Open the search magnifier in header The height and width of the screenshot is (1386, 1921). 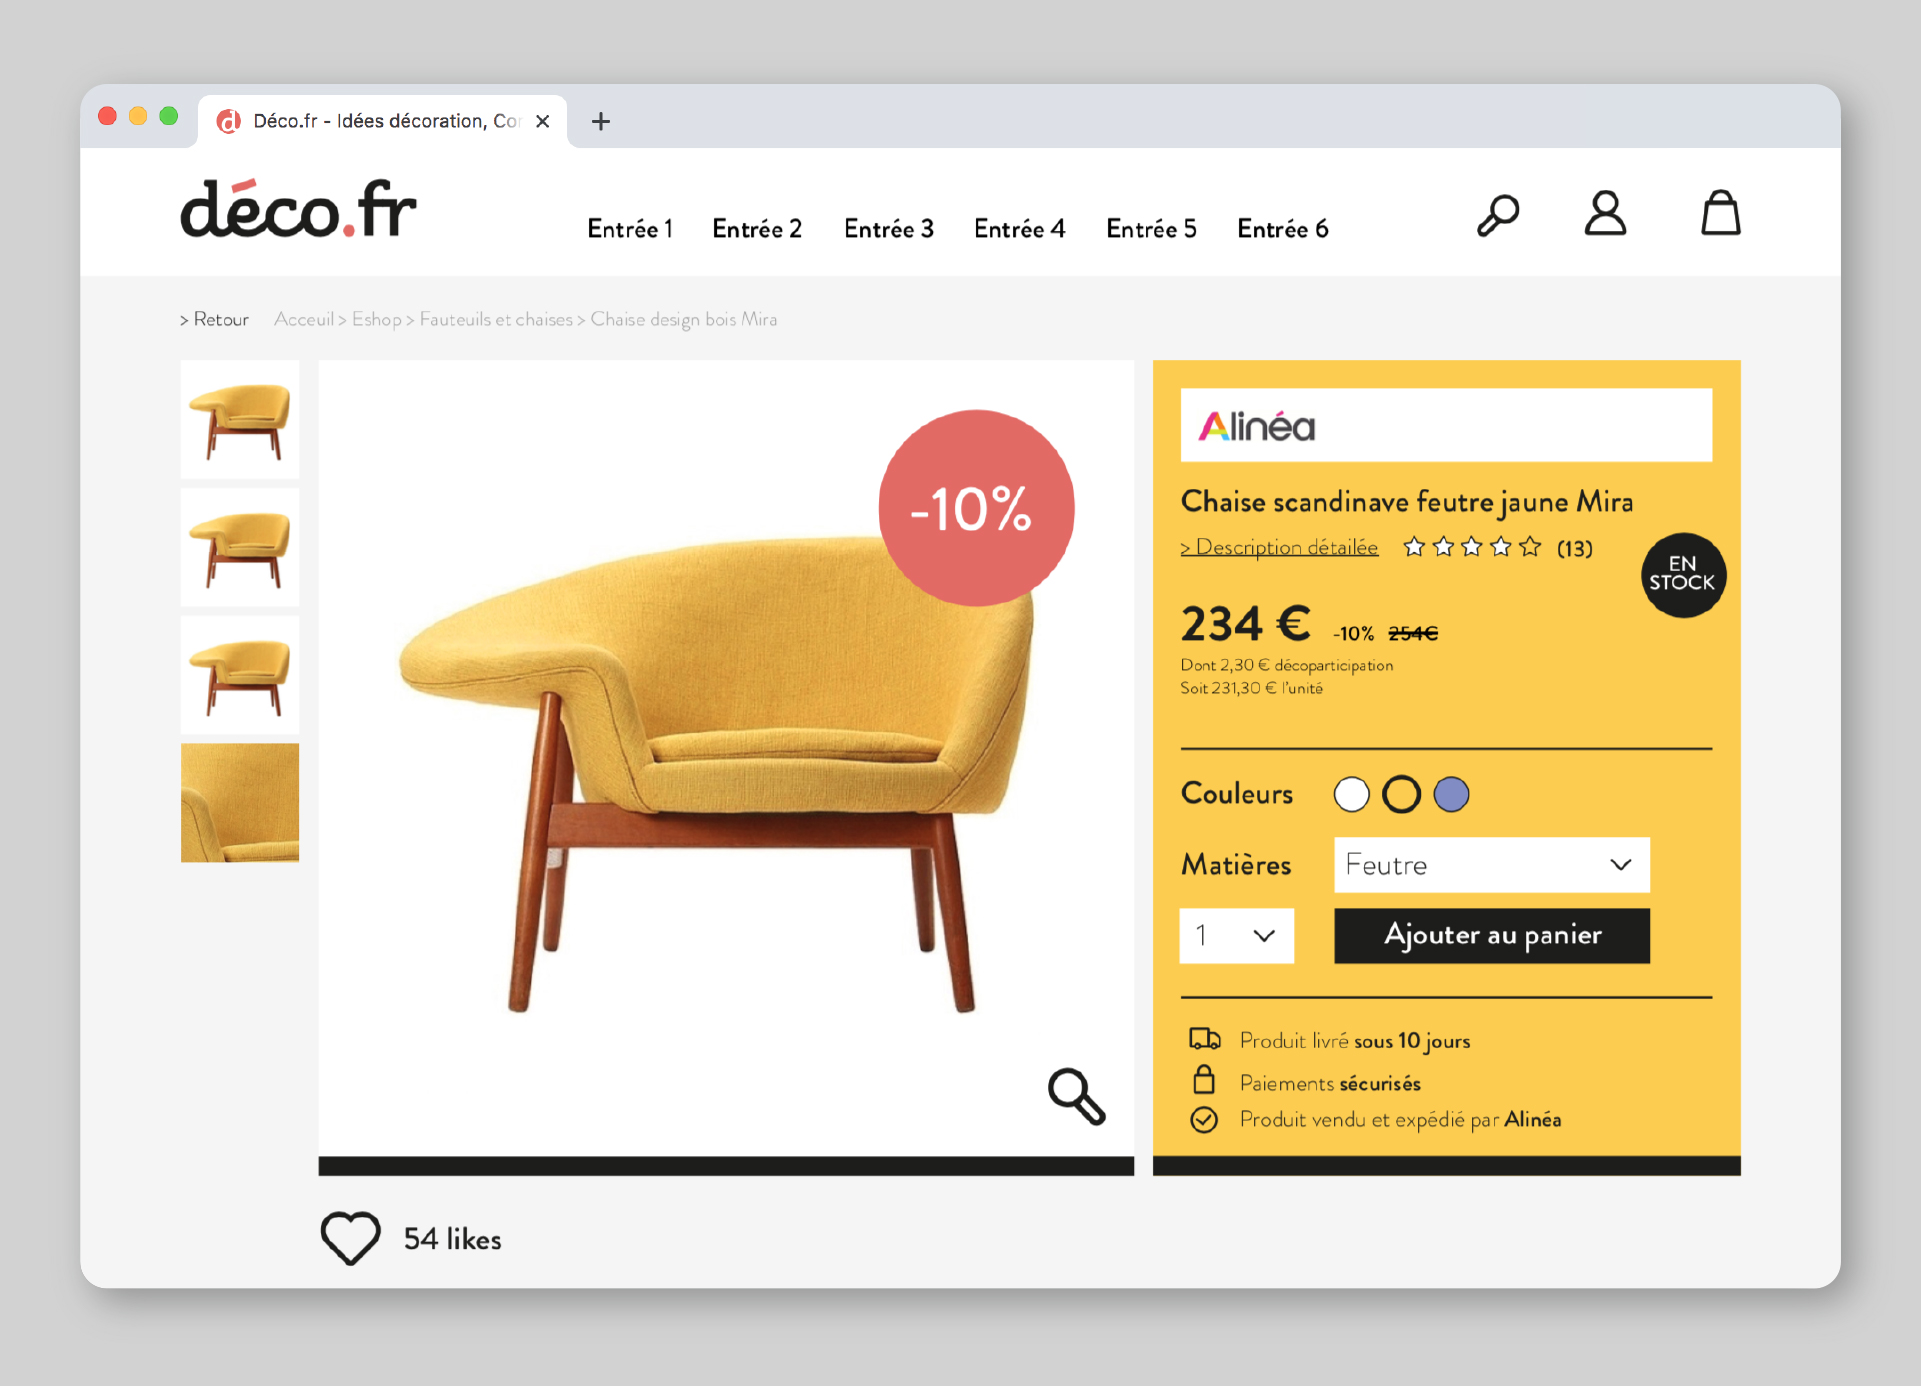1498,214
